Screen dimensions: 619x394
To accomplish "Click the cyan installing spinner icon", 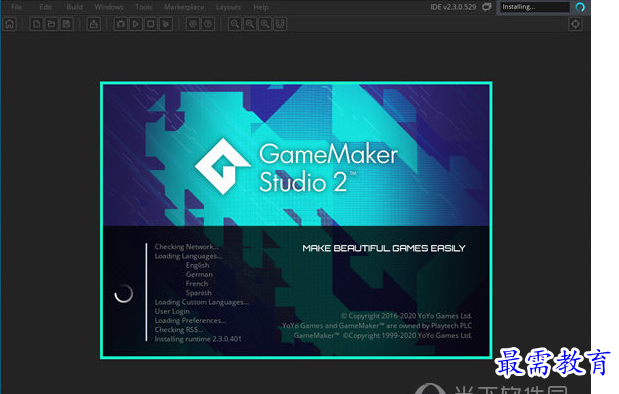I will (580, 7).
